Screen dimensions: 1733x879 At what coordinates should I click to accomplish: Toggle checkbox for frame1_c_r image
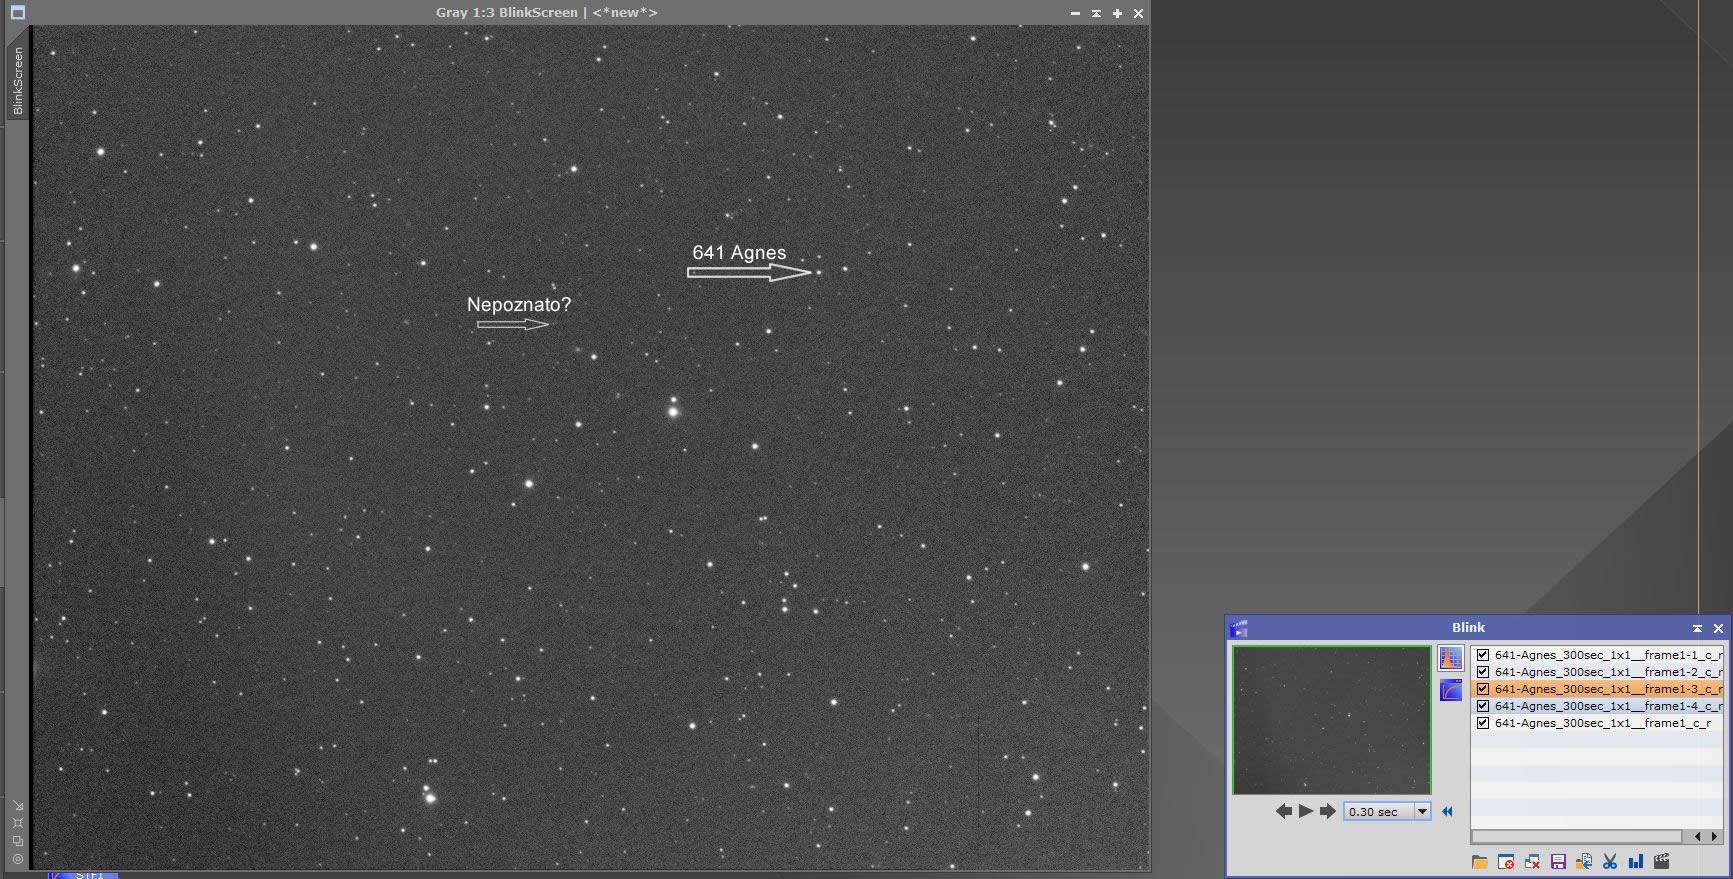coord(1483,723)
